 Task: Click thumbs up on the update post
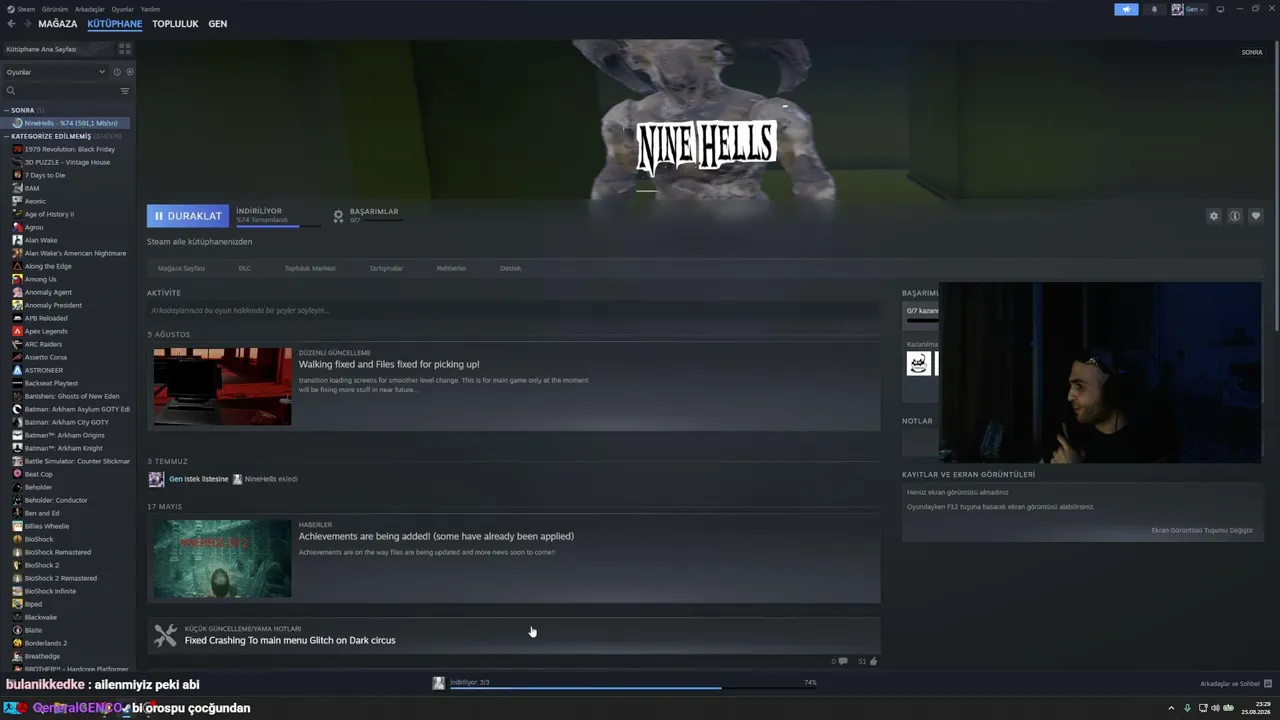[x=873, y=661]
